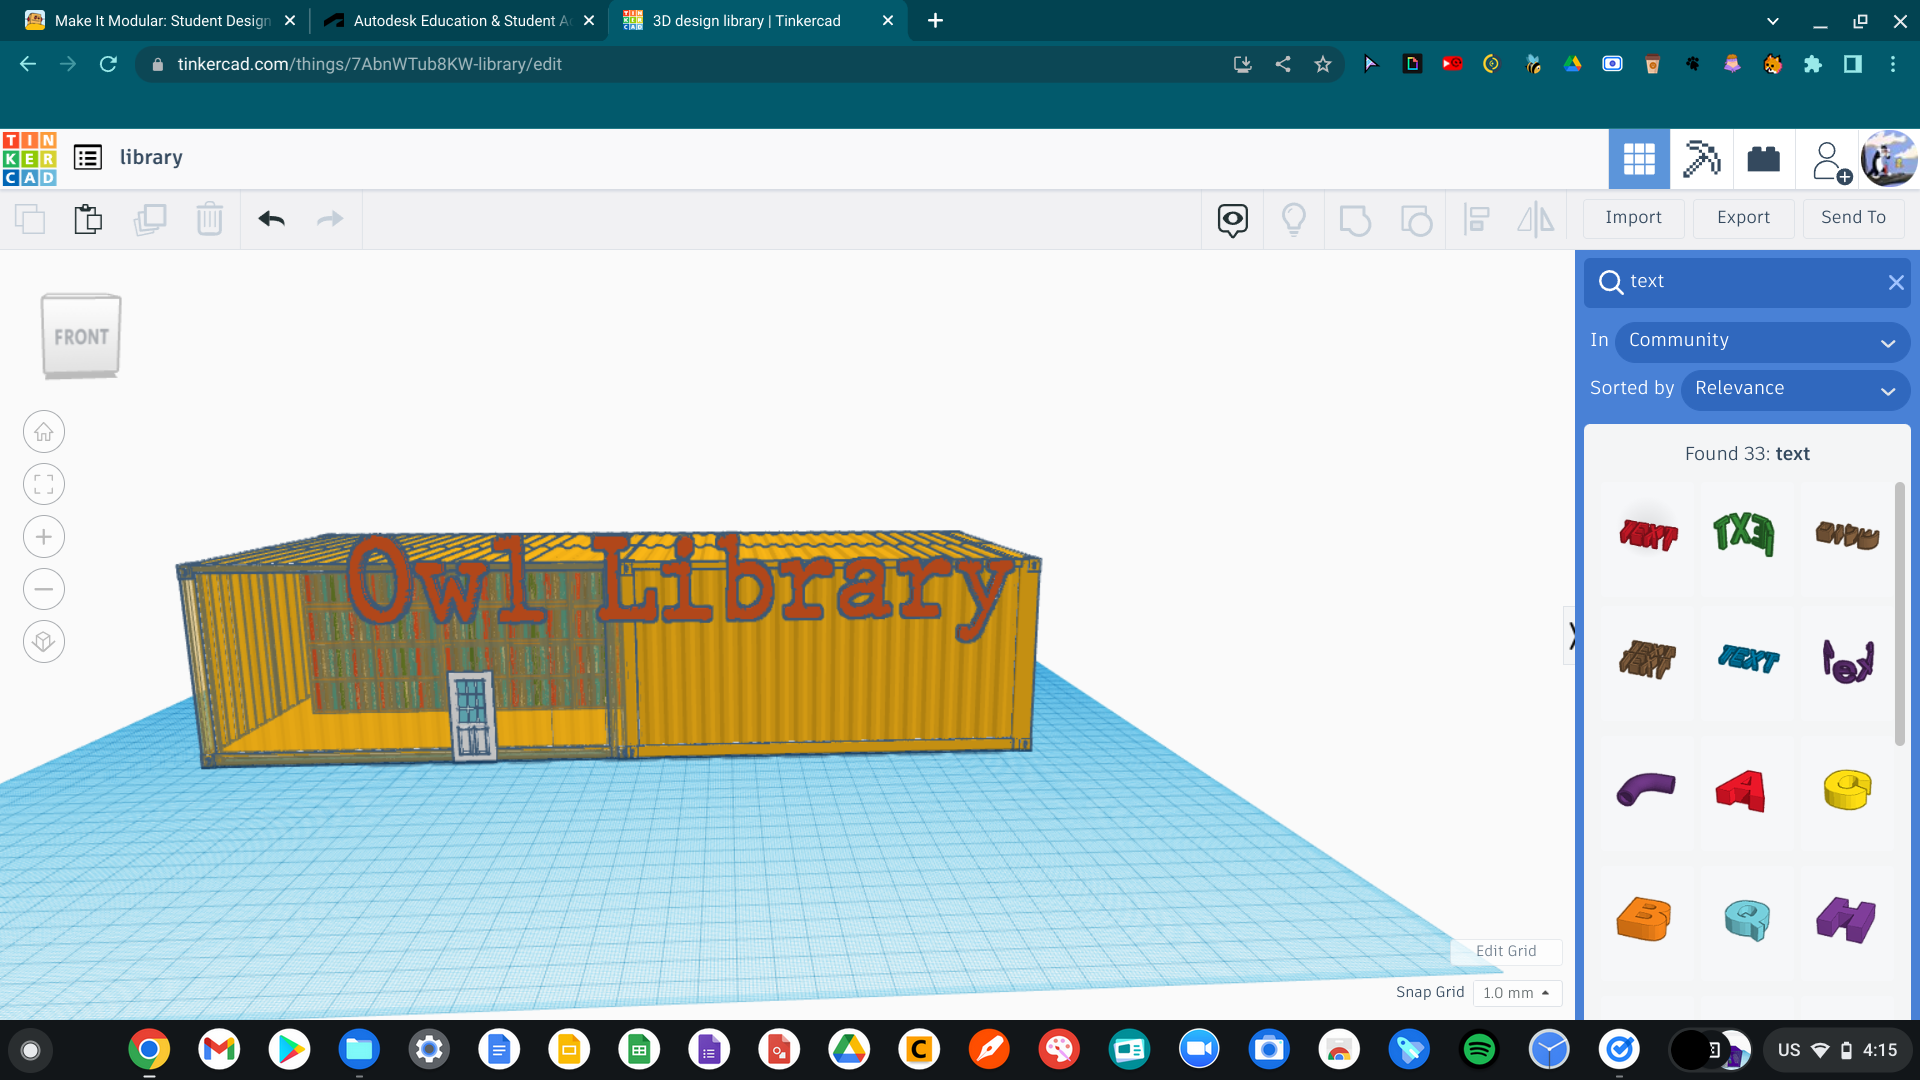Open the Tinkercad home menu icon

pyautogui.click(x=30, y=157)
